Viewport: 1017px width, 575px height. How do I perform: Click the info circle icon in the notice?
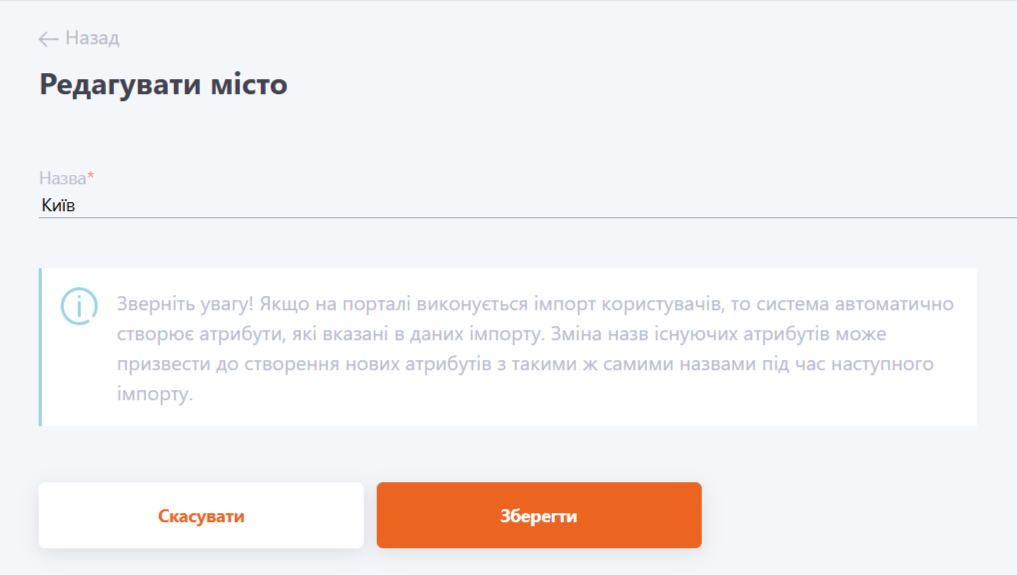point(79,306)
